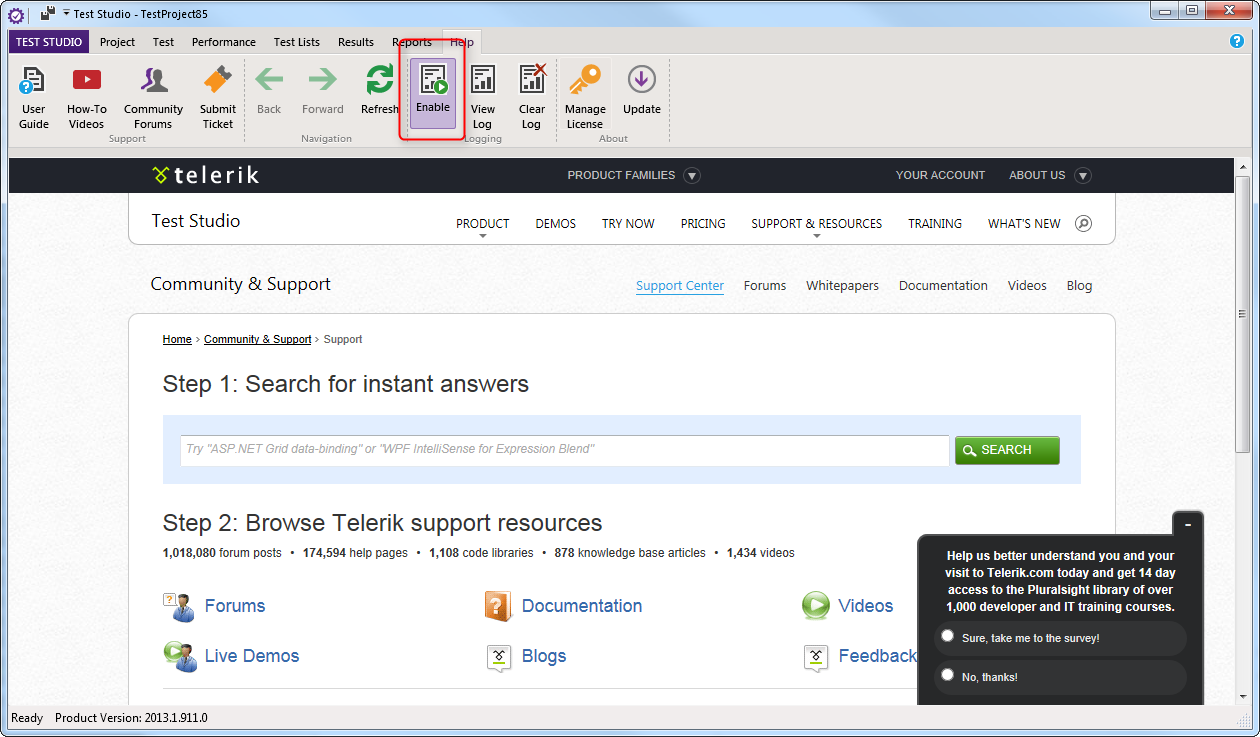Open the Forums text link below Step 2

235,606
